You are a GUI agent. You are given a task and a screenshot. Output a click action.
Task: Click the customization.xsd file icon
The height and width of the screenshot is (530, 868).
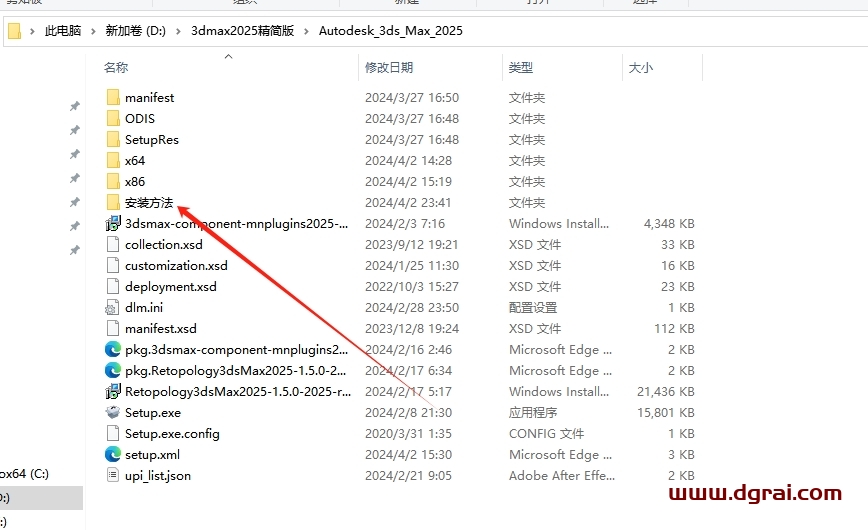pyautogui.click(x=113, y=266)
